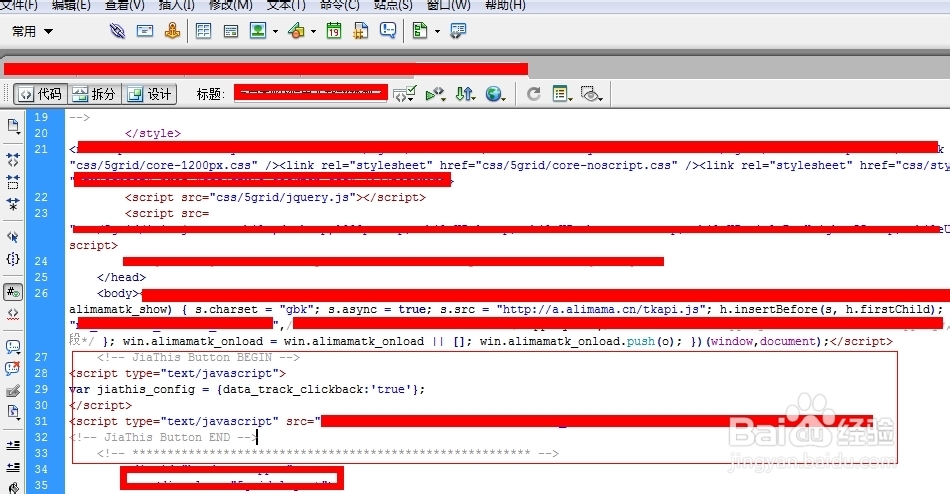Switch to 设计 (Design) view

pos(150,94)
